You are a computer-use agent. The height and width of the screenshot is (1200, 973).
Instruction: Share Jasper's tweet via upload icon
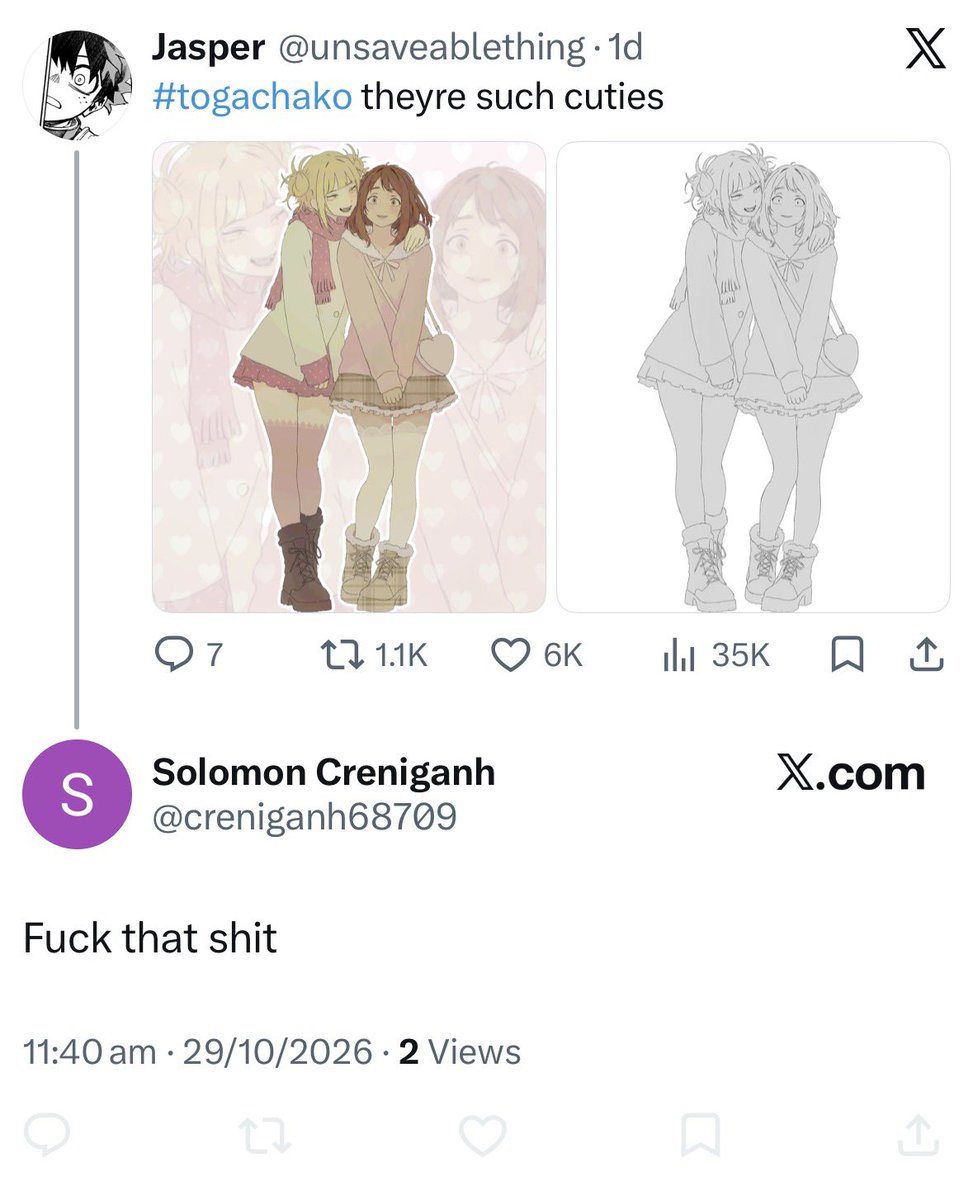click(x=926, y=655)
